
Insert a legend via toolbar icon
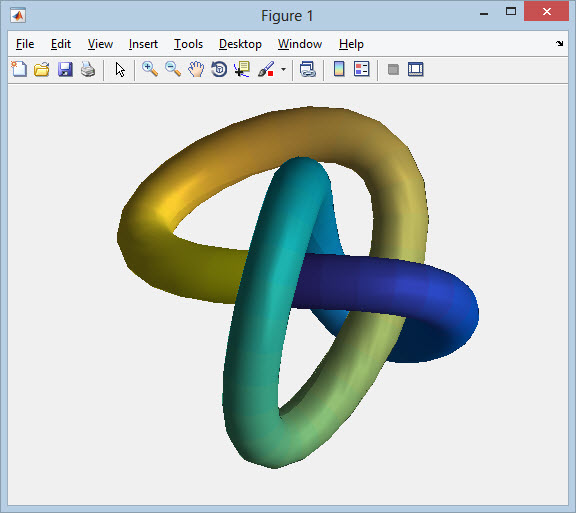[x=361, y=69]
